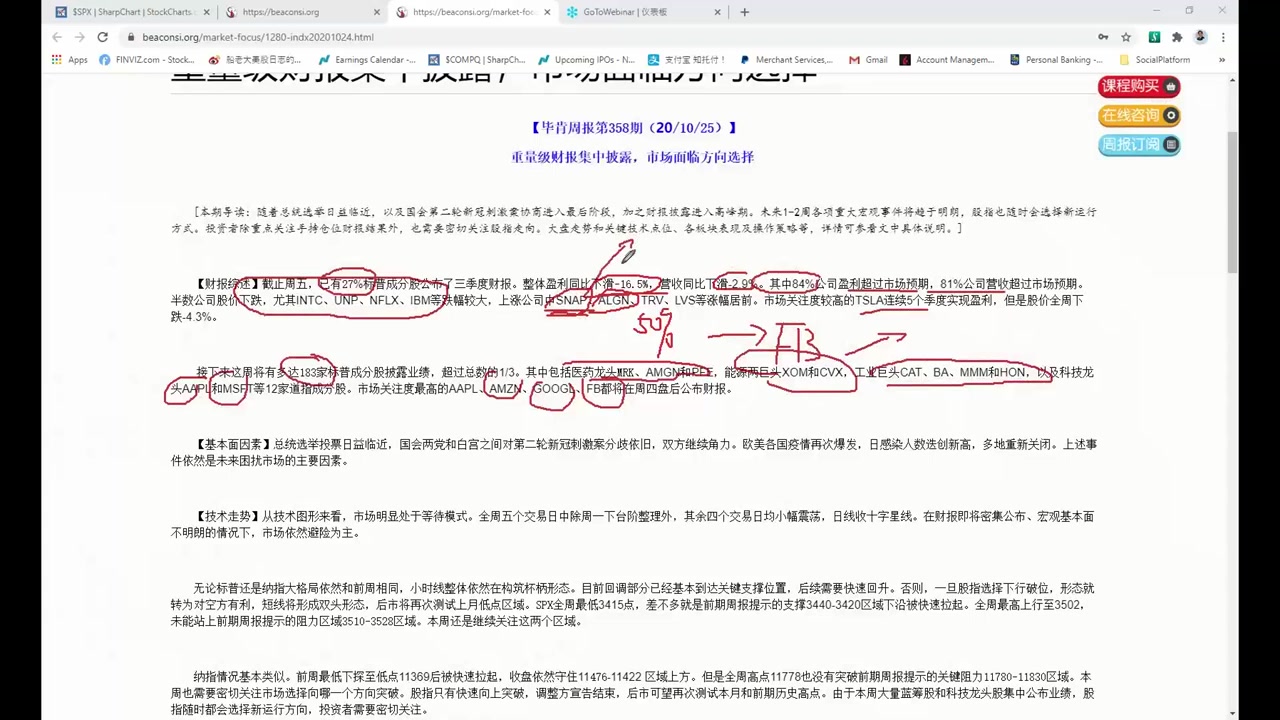Close the GoToWebinar tab
Viewport: 1280px width, 720px height.
717,12
